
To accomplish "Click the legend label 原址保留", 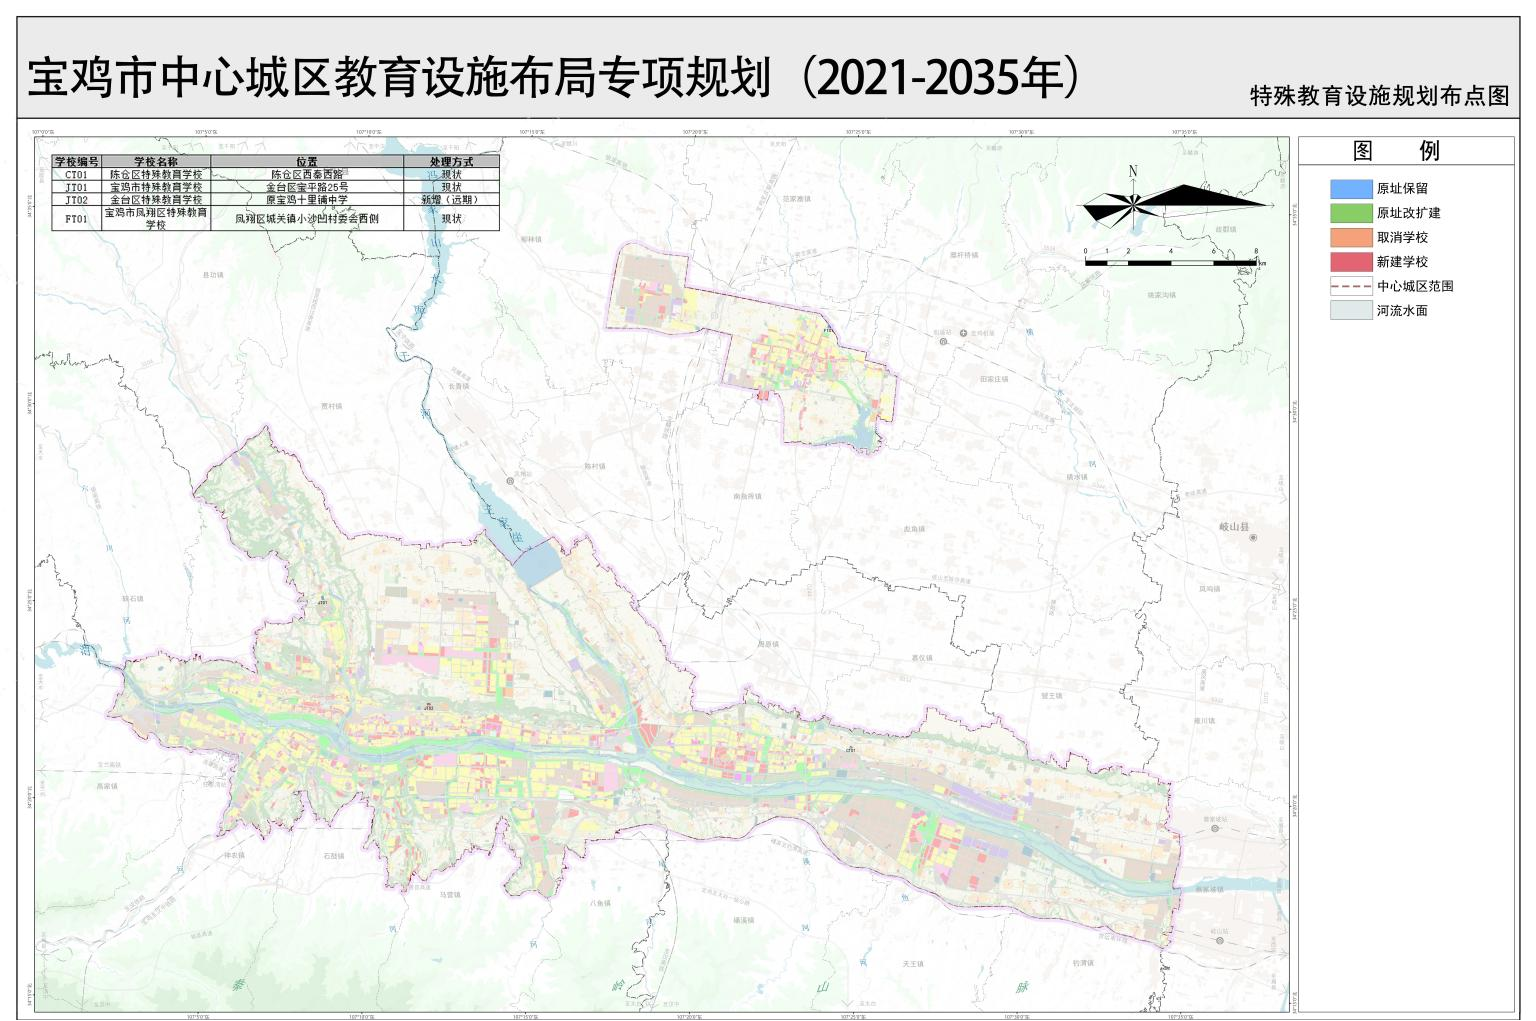I will click(1402, 188).
